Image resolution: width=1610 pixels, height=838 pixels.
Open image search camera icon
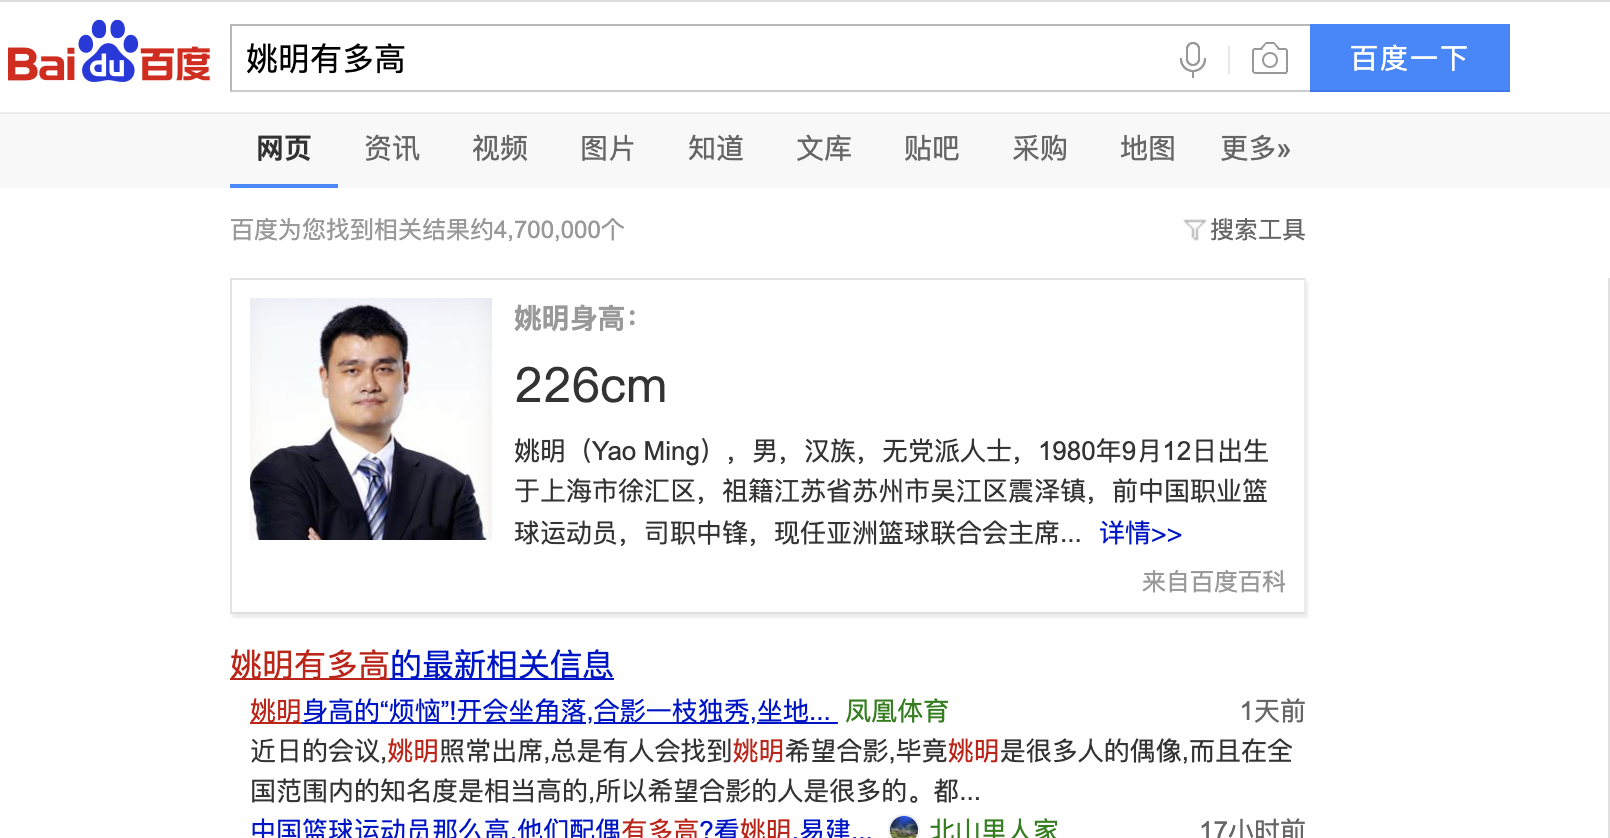coord(1269,59)
